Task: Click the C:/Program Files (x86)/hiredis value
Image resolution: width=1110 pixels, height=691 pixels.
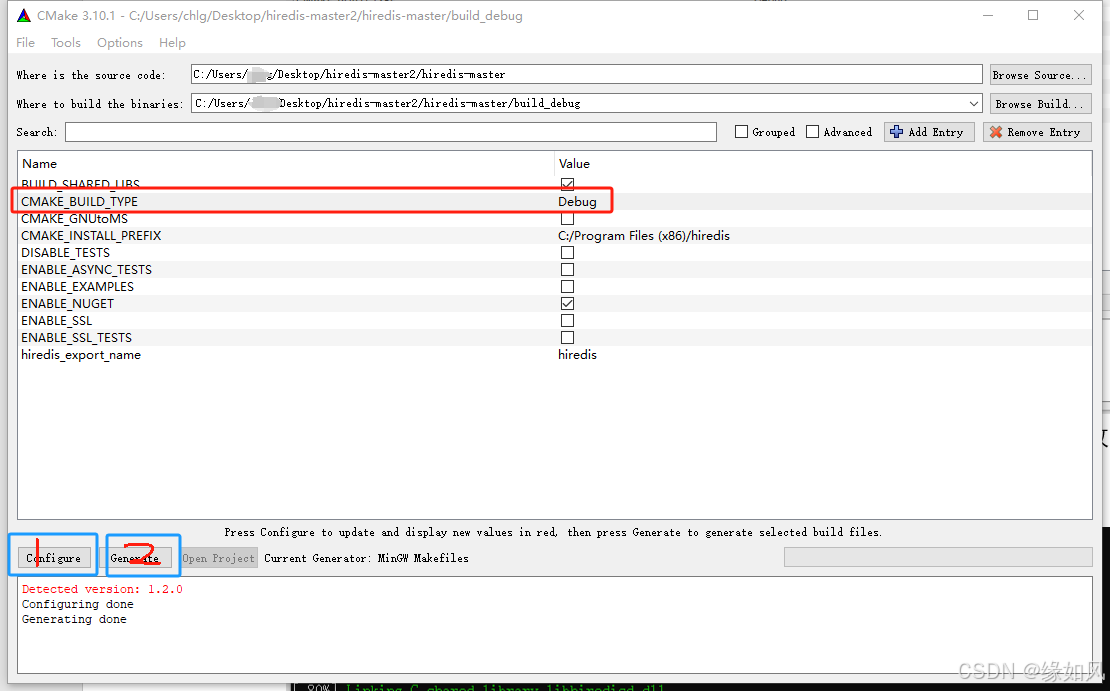Action: [x=643, y=236]
